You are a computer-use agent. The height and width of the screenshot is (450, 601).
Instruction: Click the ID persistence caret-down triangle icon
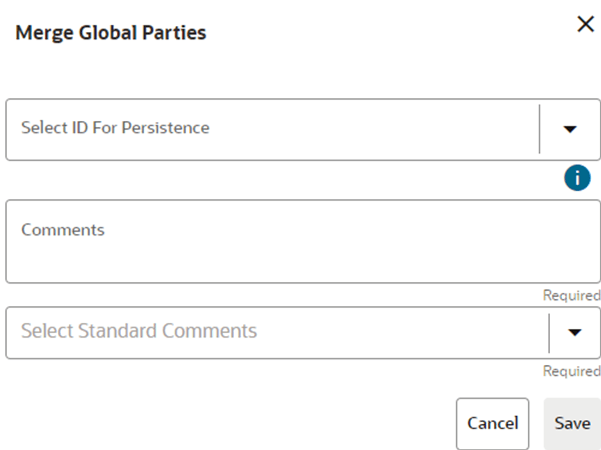click(570, 129)
